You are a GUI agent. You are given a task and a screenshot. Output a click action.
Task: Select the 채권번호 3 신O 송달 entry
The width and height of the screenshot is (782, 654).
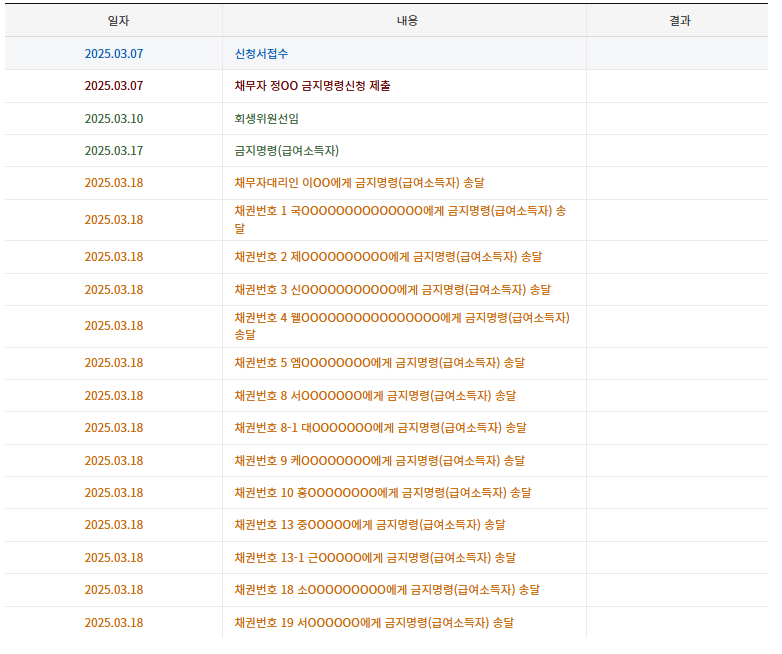[x=392, y=290]
